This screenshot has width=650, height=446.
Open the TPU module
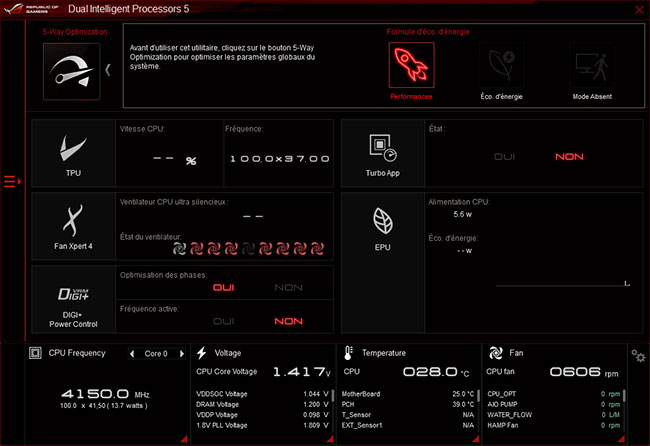click(x=73, y=157)
